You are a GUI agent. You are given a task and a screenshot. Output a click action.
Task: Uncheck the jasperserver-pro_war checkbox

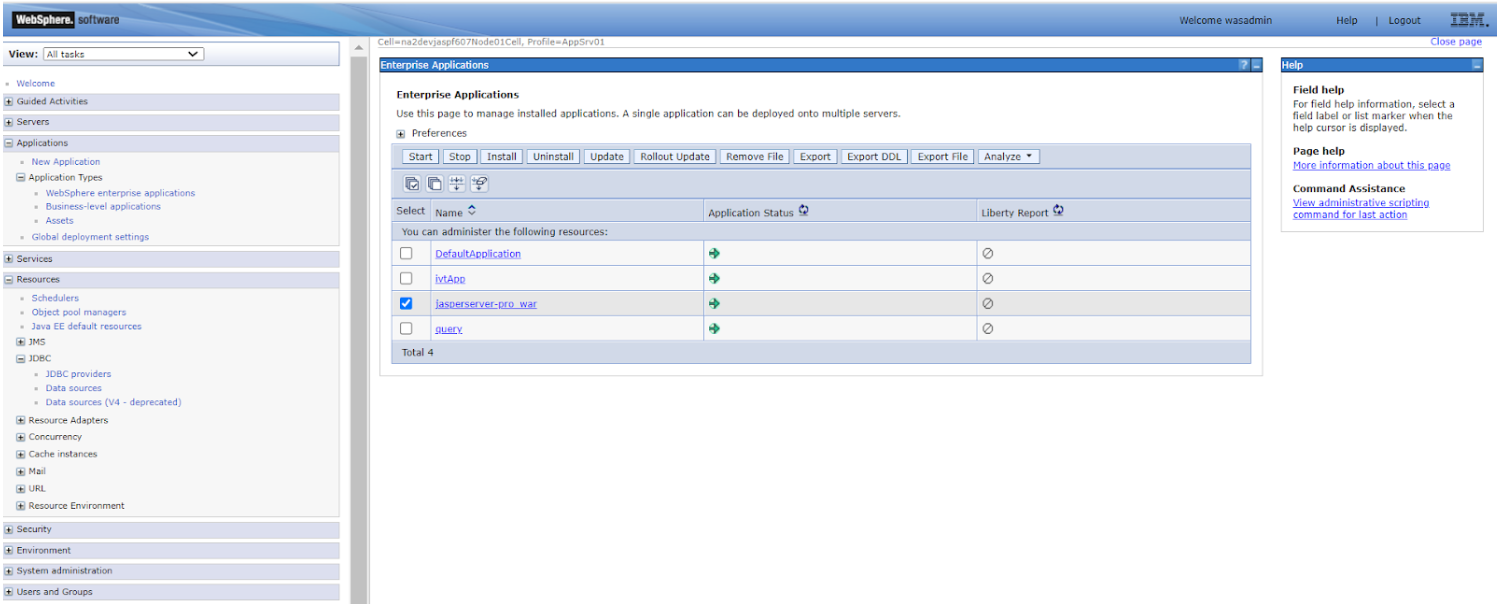(406, 304)
